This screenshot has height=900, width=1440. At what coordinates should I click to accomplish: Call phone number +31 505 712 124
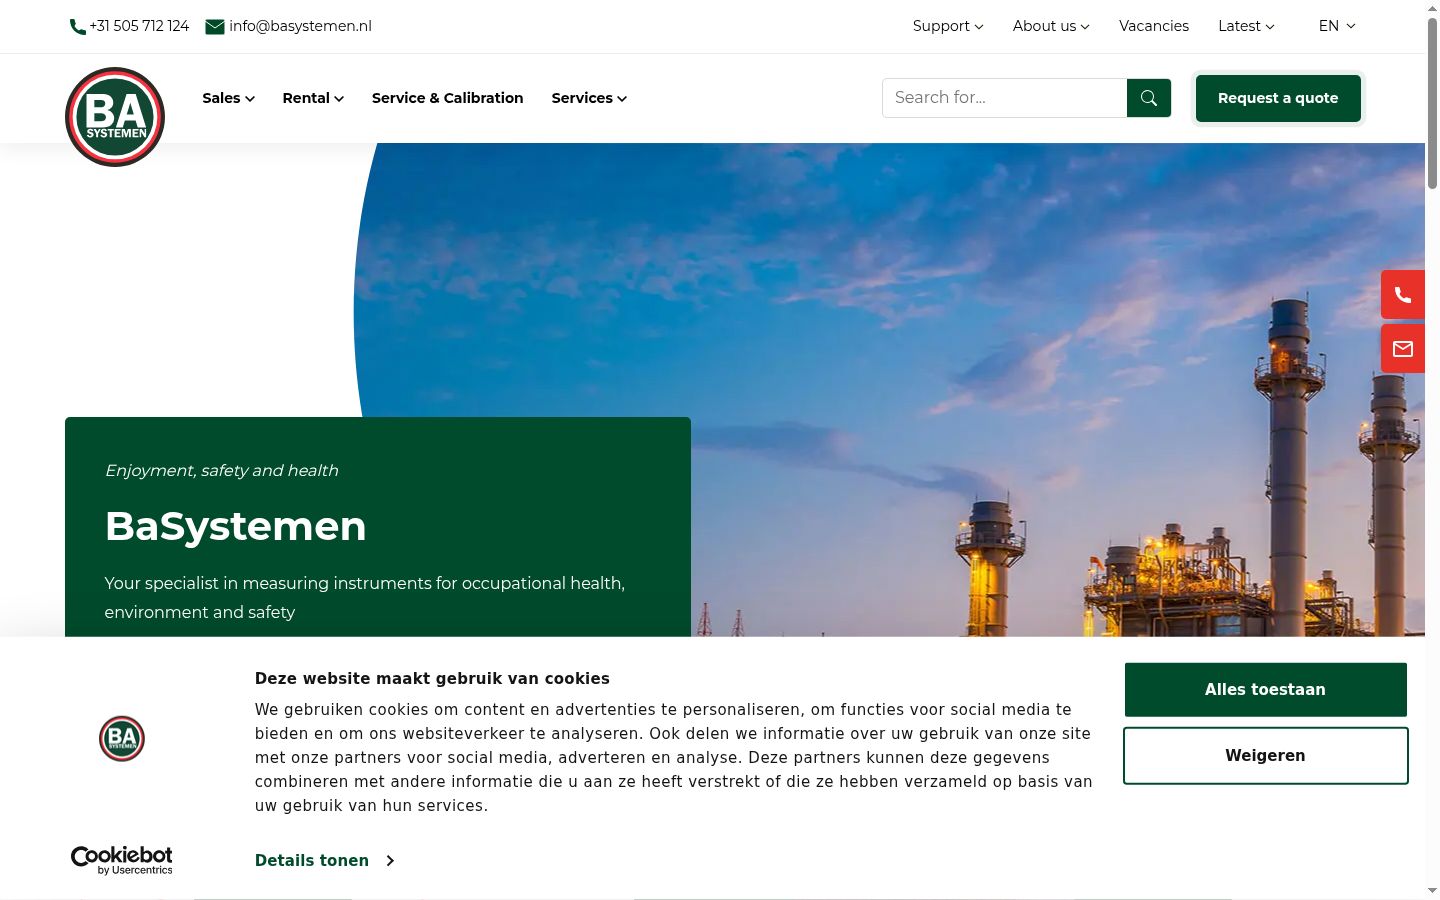click(x=139, y=26)
